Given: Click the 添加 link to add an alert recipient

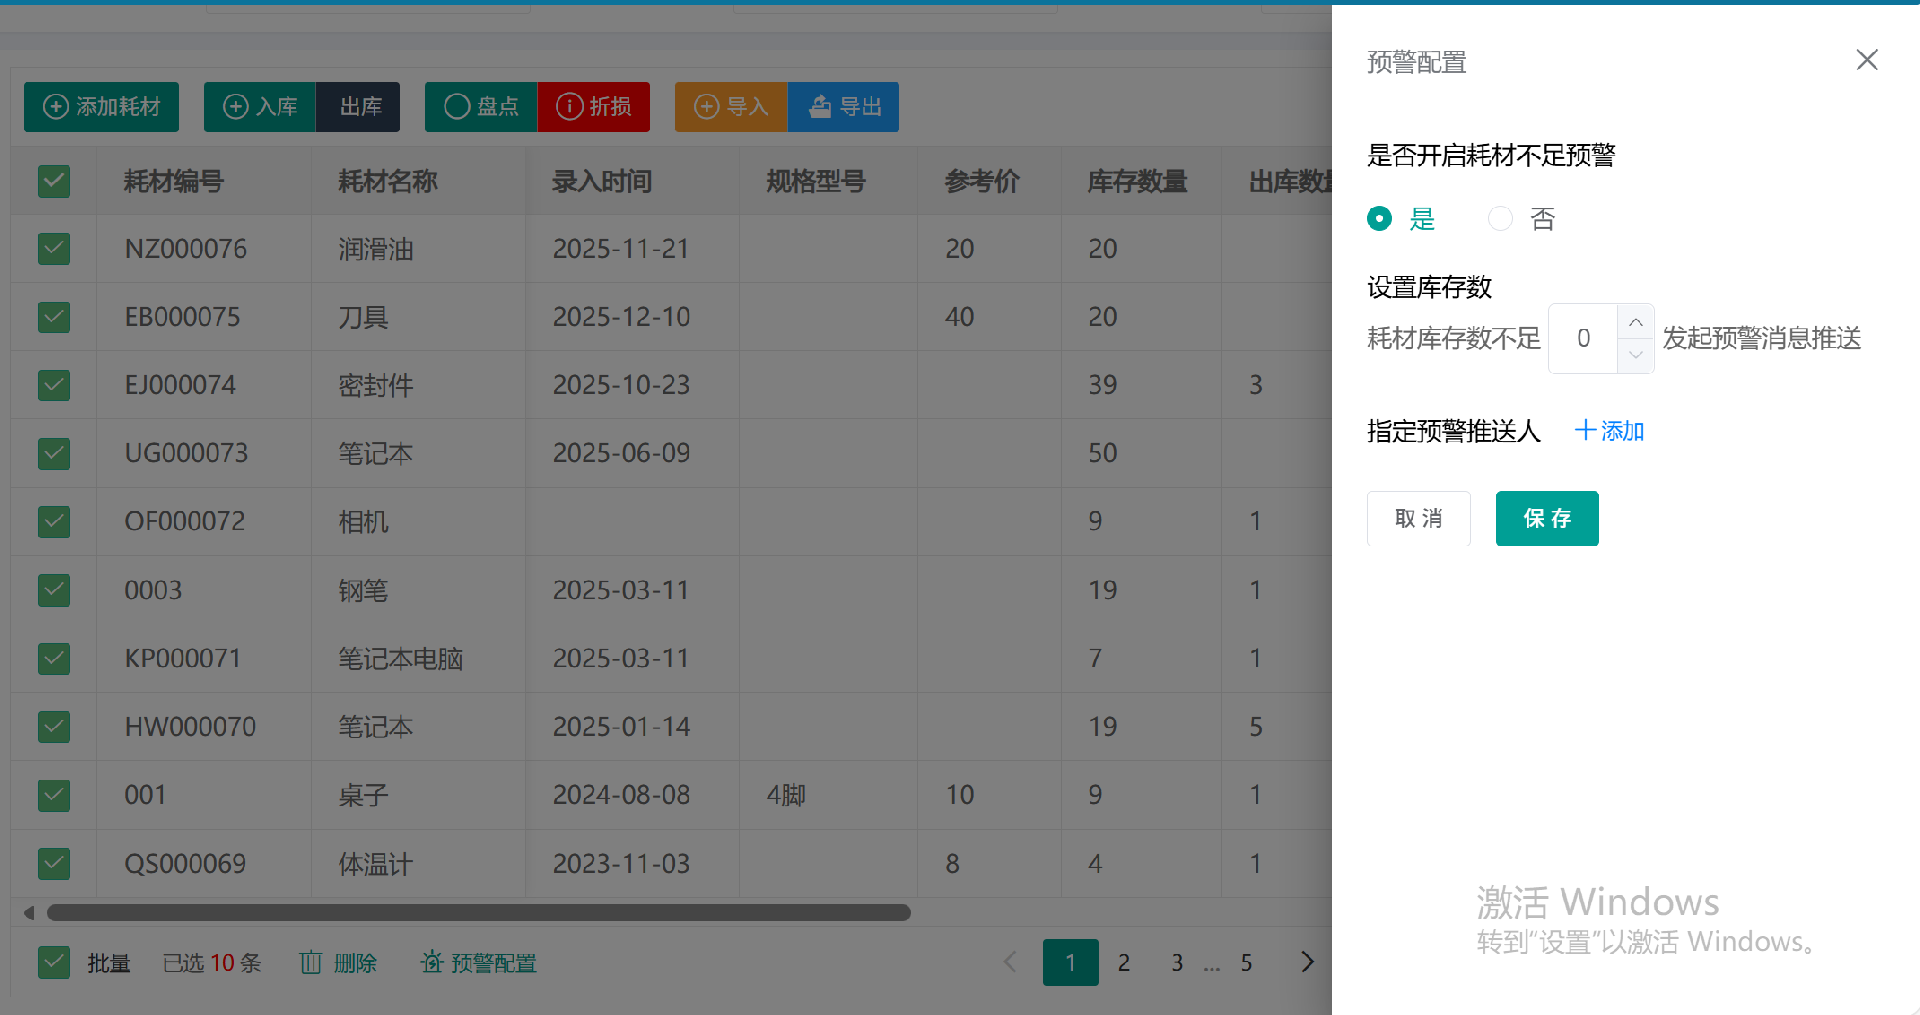Looking at the screenshot, I should click(x=1609, y=430).
